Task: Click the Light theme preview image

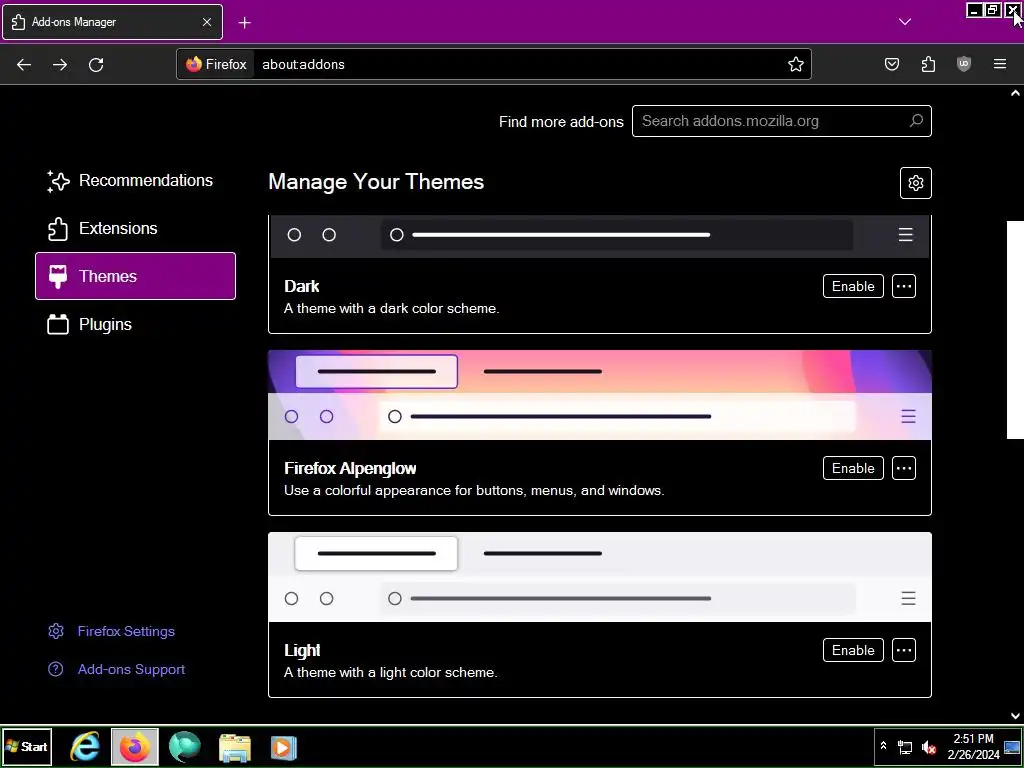Action: [x=600, y=577]
